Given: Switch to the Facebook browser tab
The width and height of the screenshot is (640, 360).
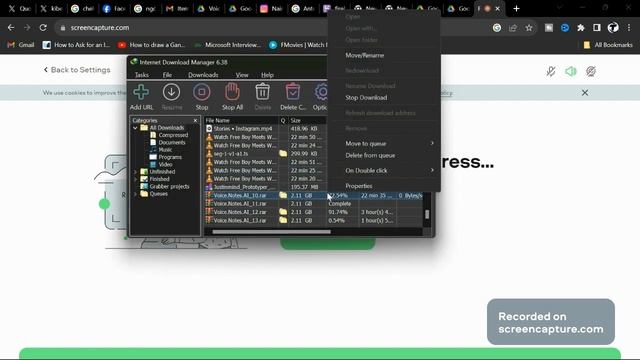Looking at the screenshot, I should pos(114,9).
